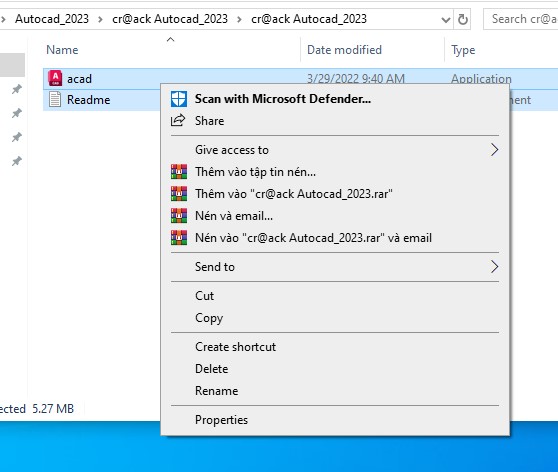Screen dimensions: 558x472
Task: Click the 3/29/2022 9:40 AM date cell
Action: pos(356,78)
